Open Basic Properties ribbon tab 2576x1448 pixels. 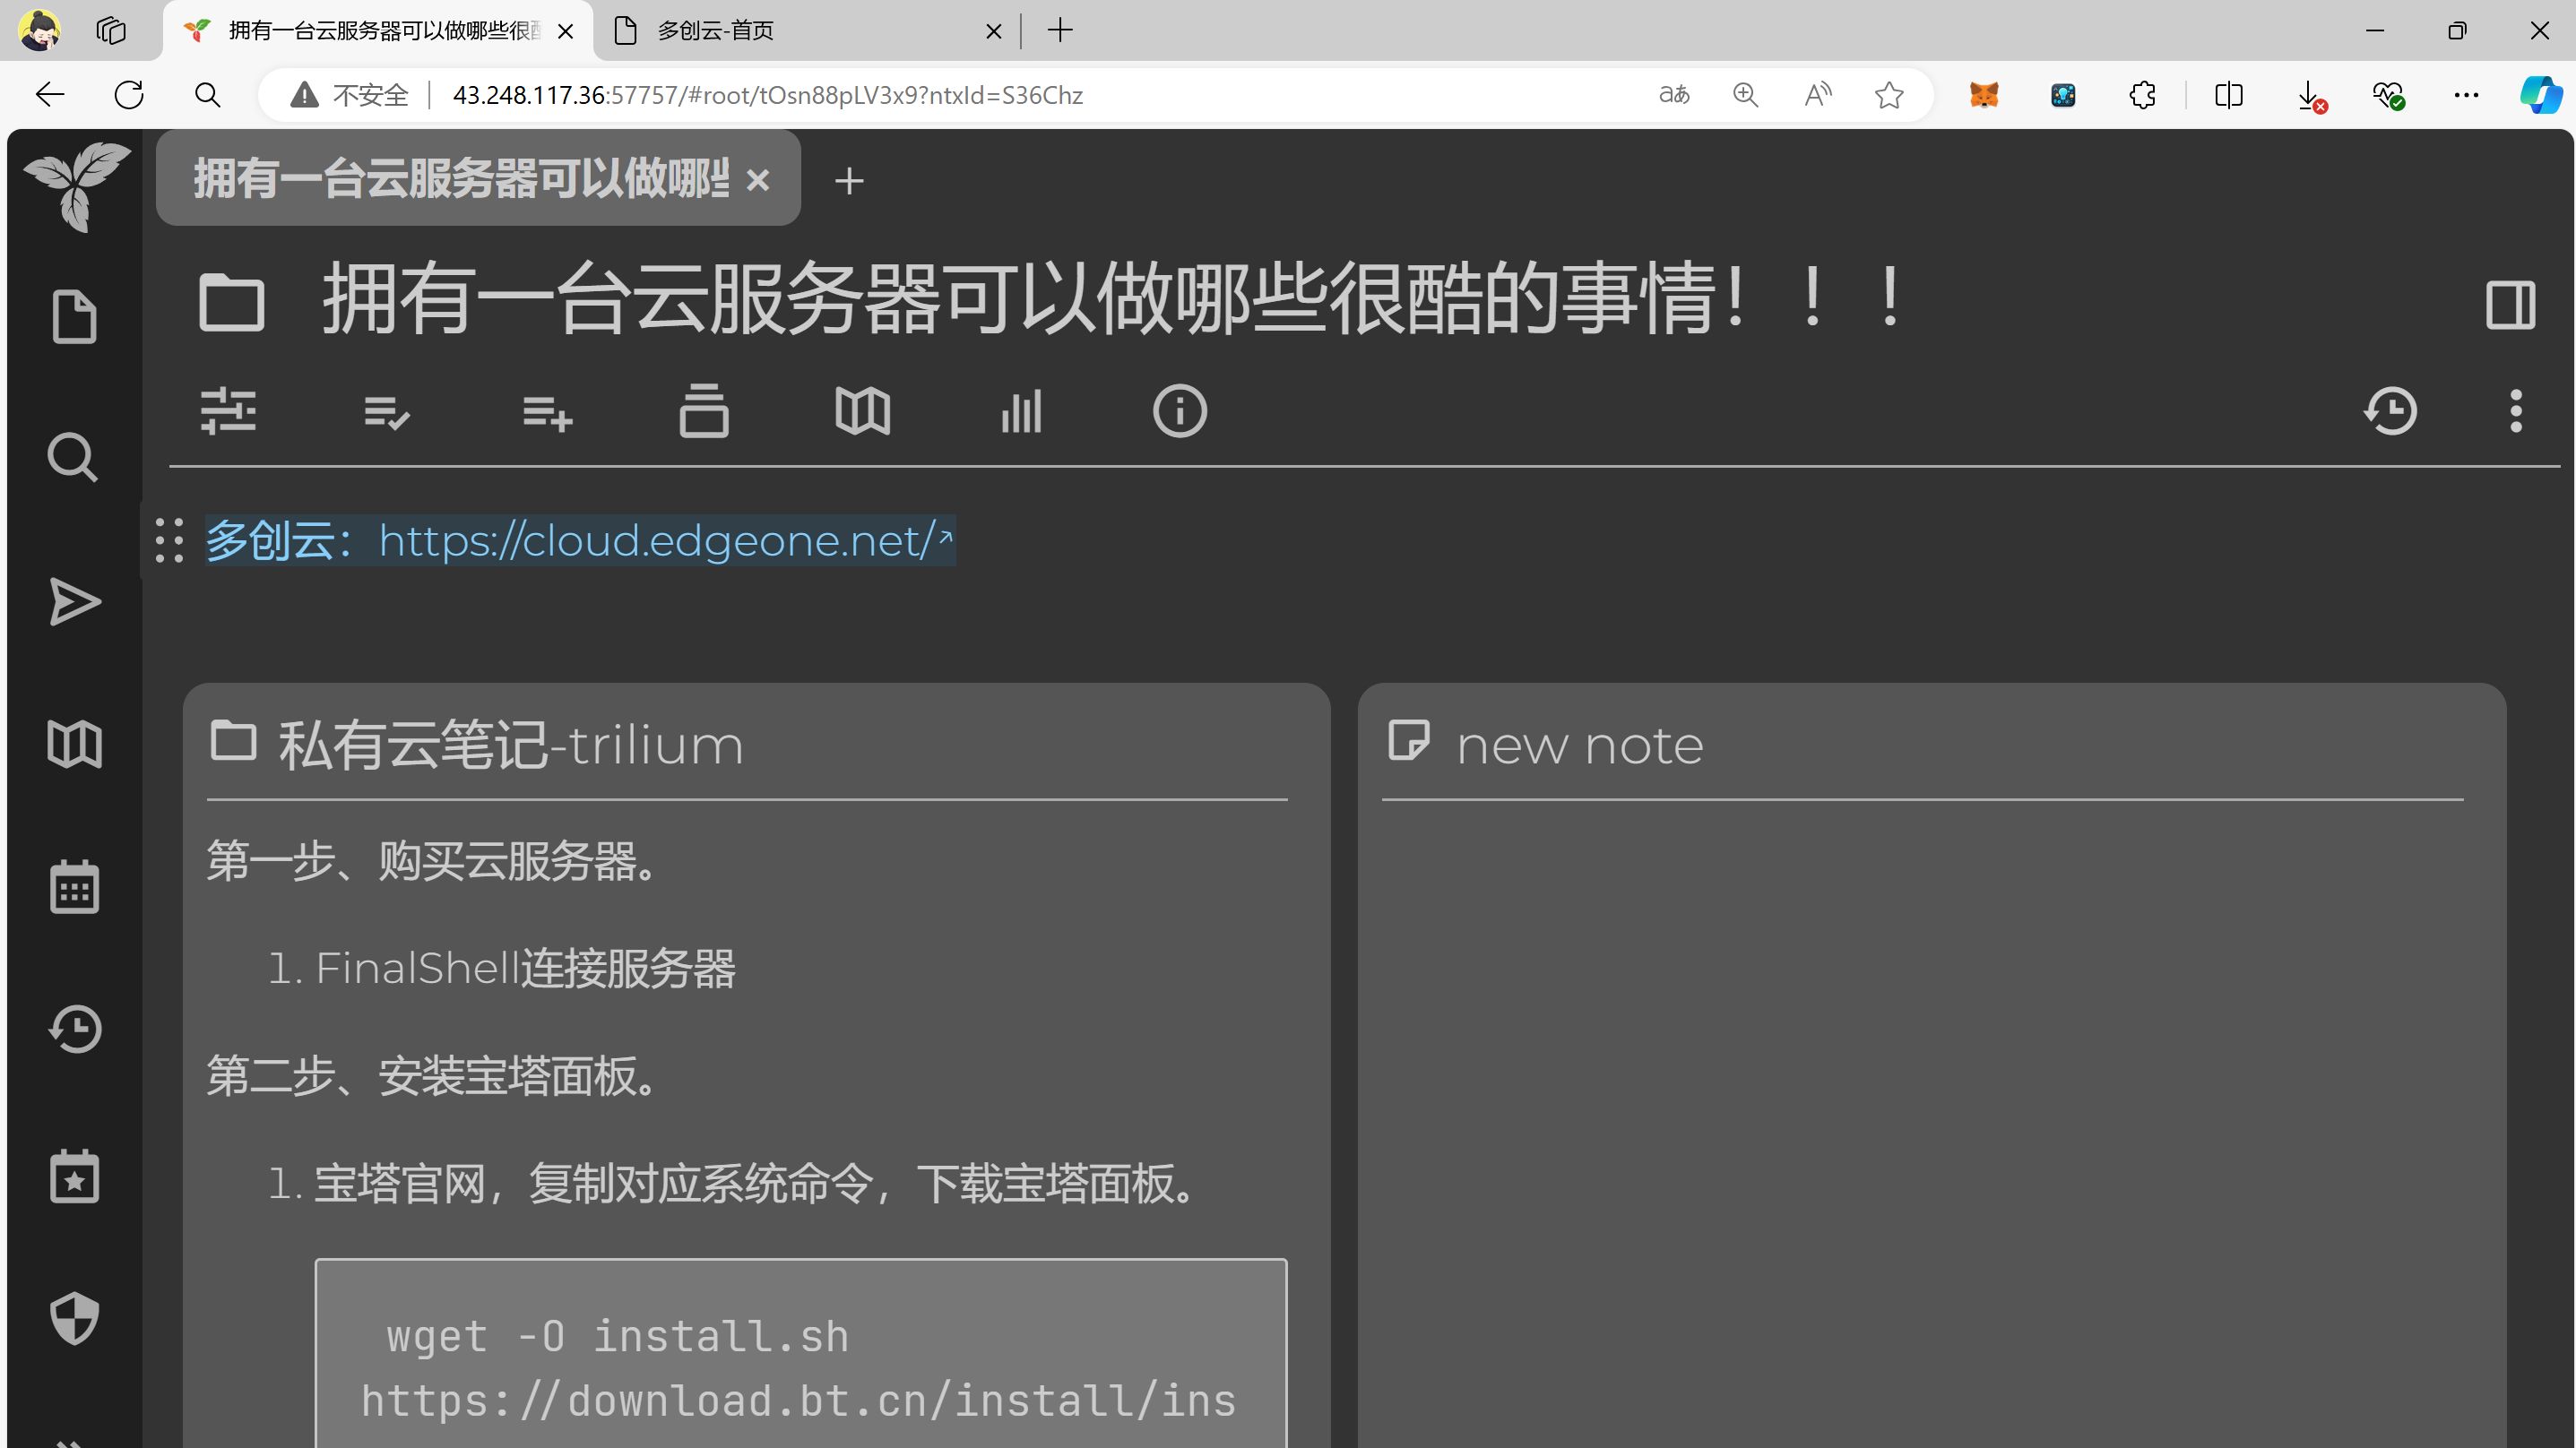pyautogui.click(x=228, y=411)
